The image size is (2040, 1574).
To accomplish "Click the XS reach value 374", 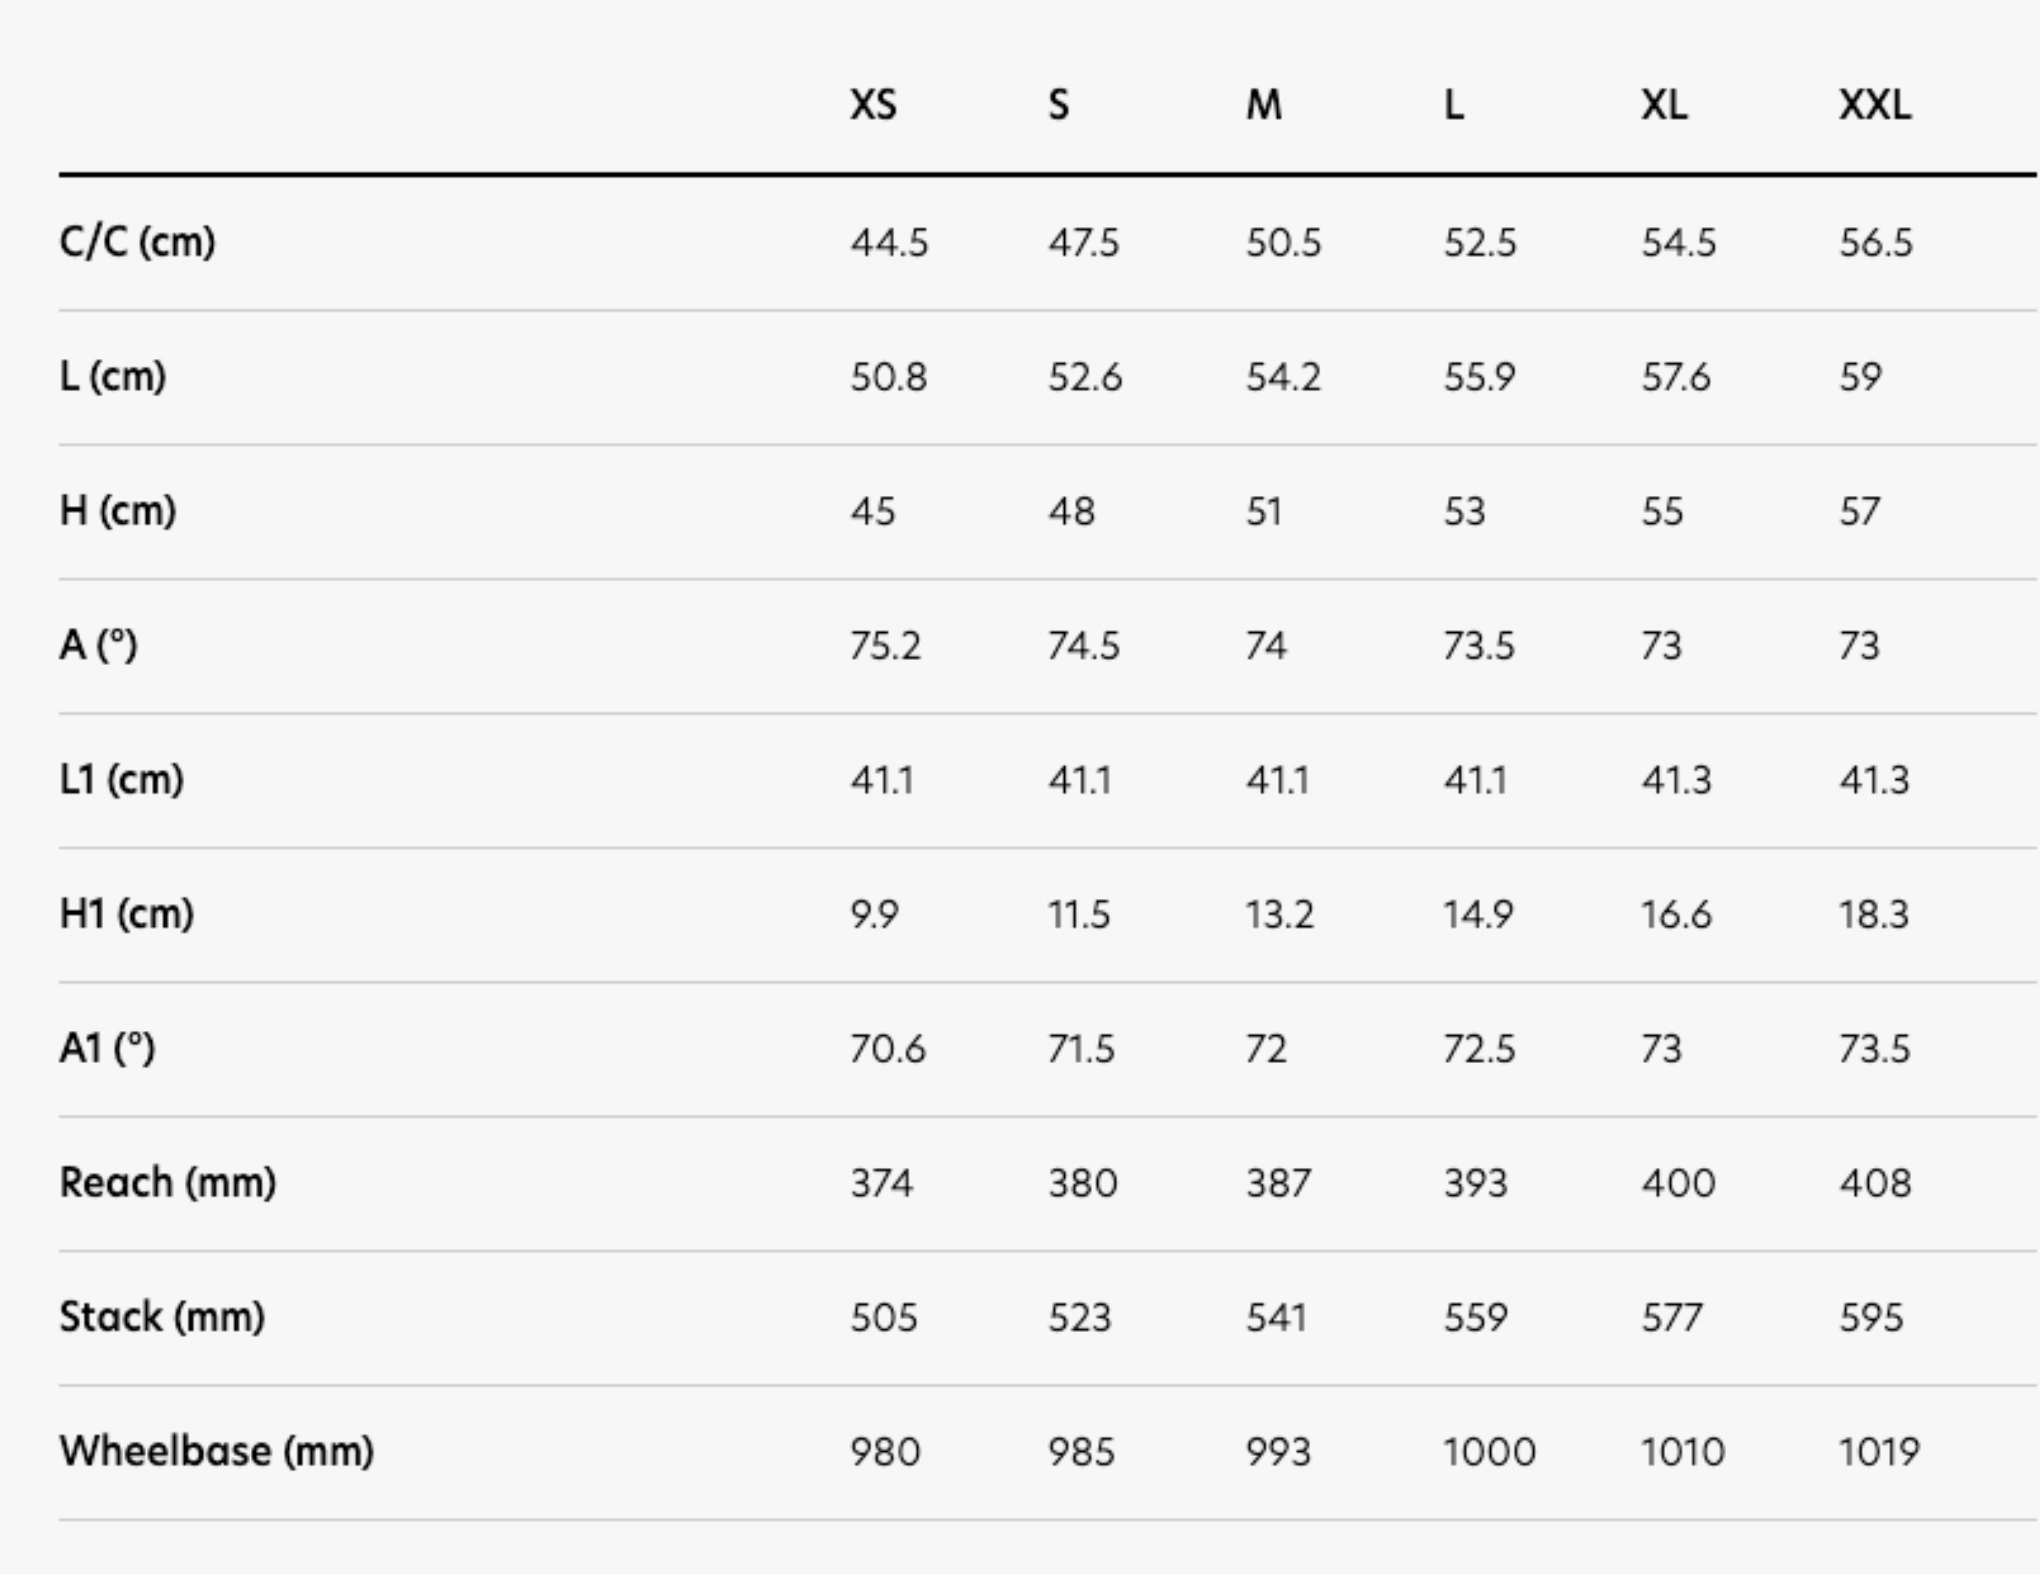I will pos(881,1183).
